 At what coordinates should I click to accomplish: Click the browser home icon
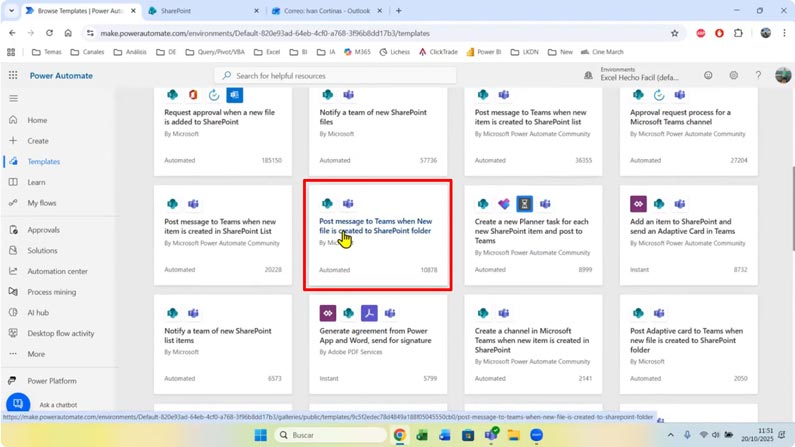click(68, 33)
